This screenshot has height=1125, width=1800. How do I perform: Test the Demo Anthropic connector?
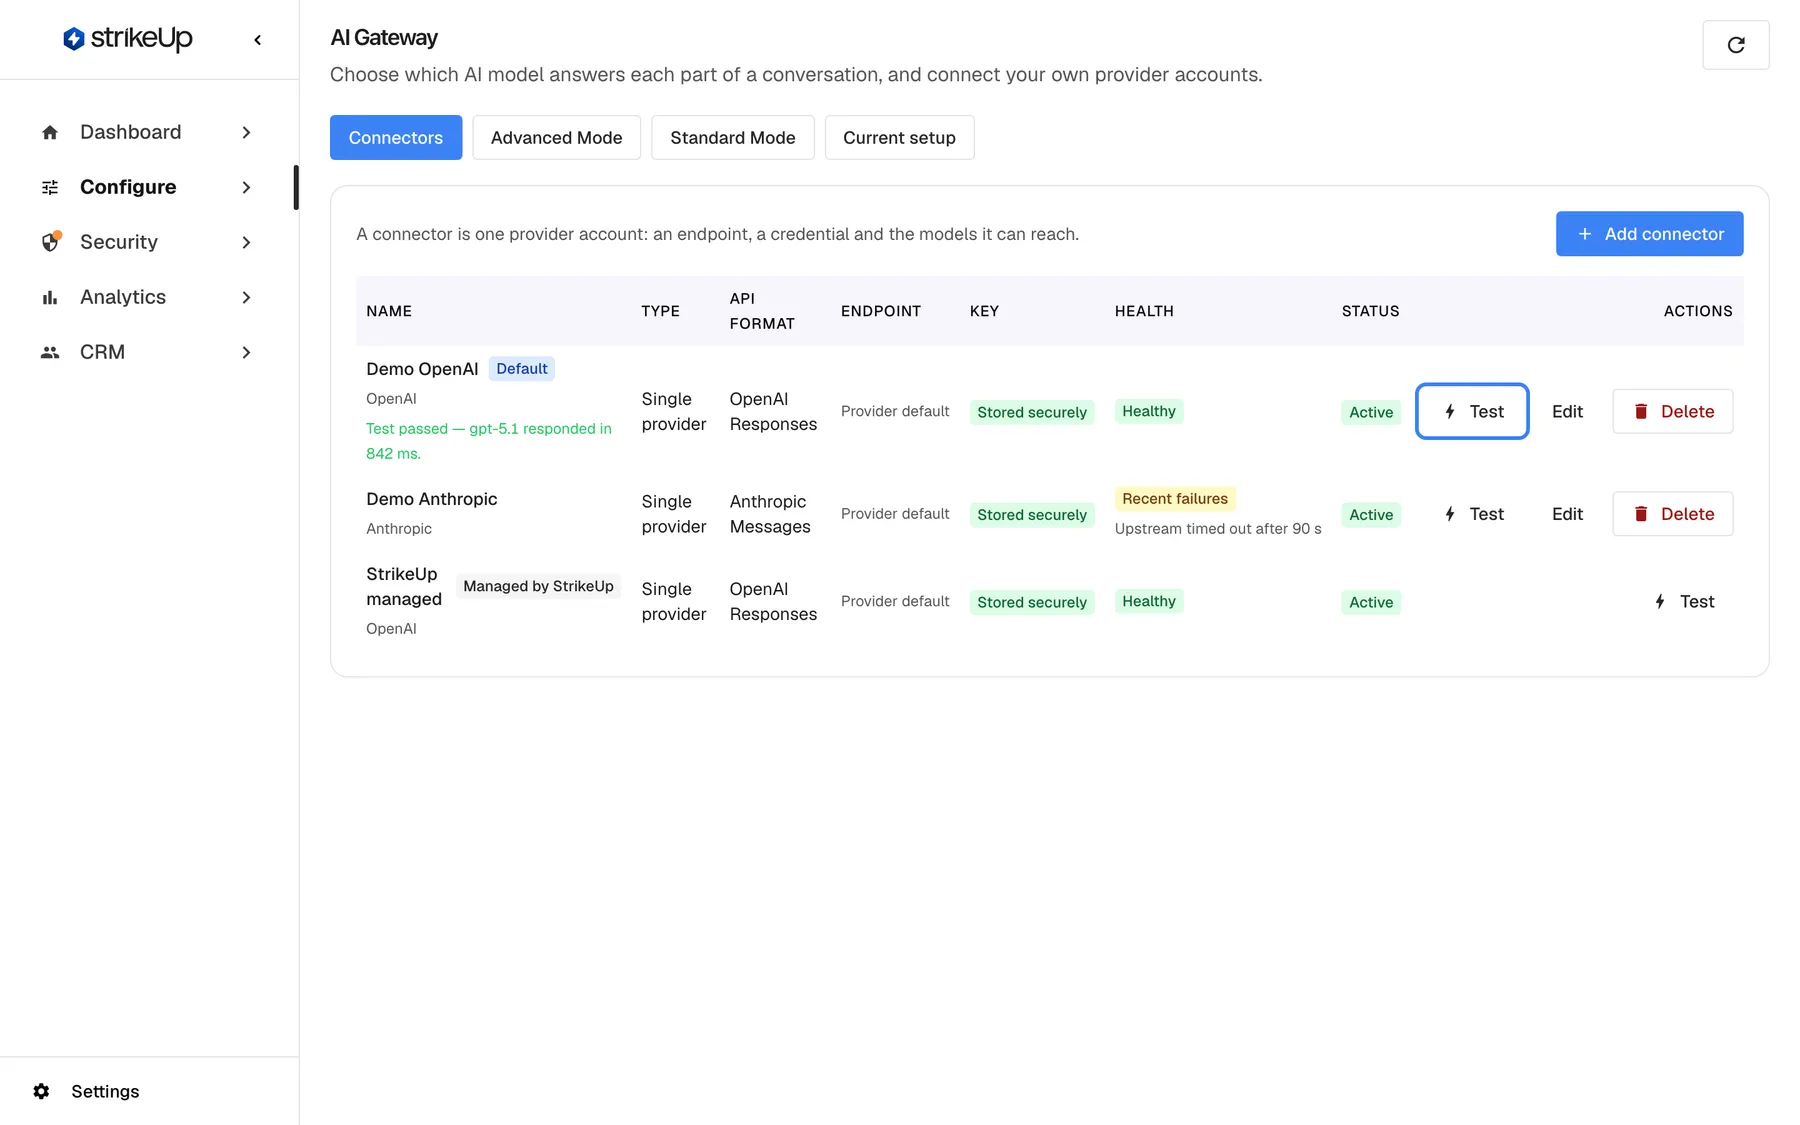[x=1474, y=514]
